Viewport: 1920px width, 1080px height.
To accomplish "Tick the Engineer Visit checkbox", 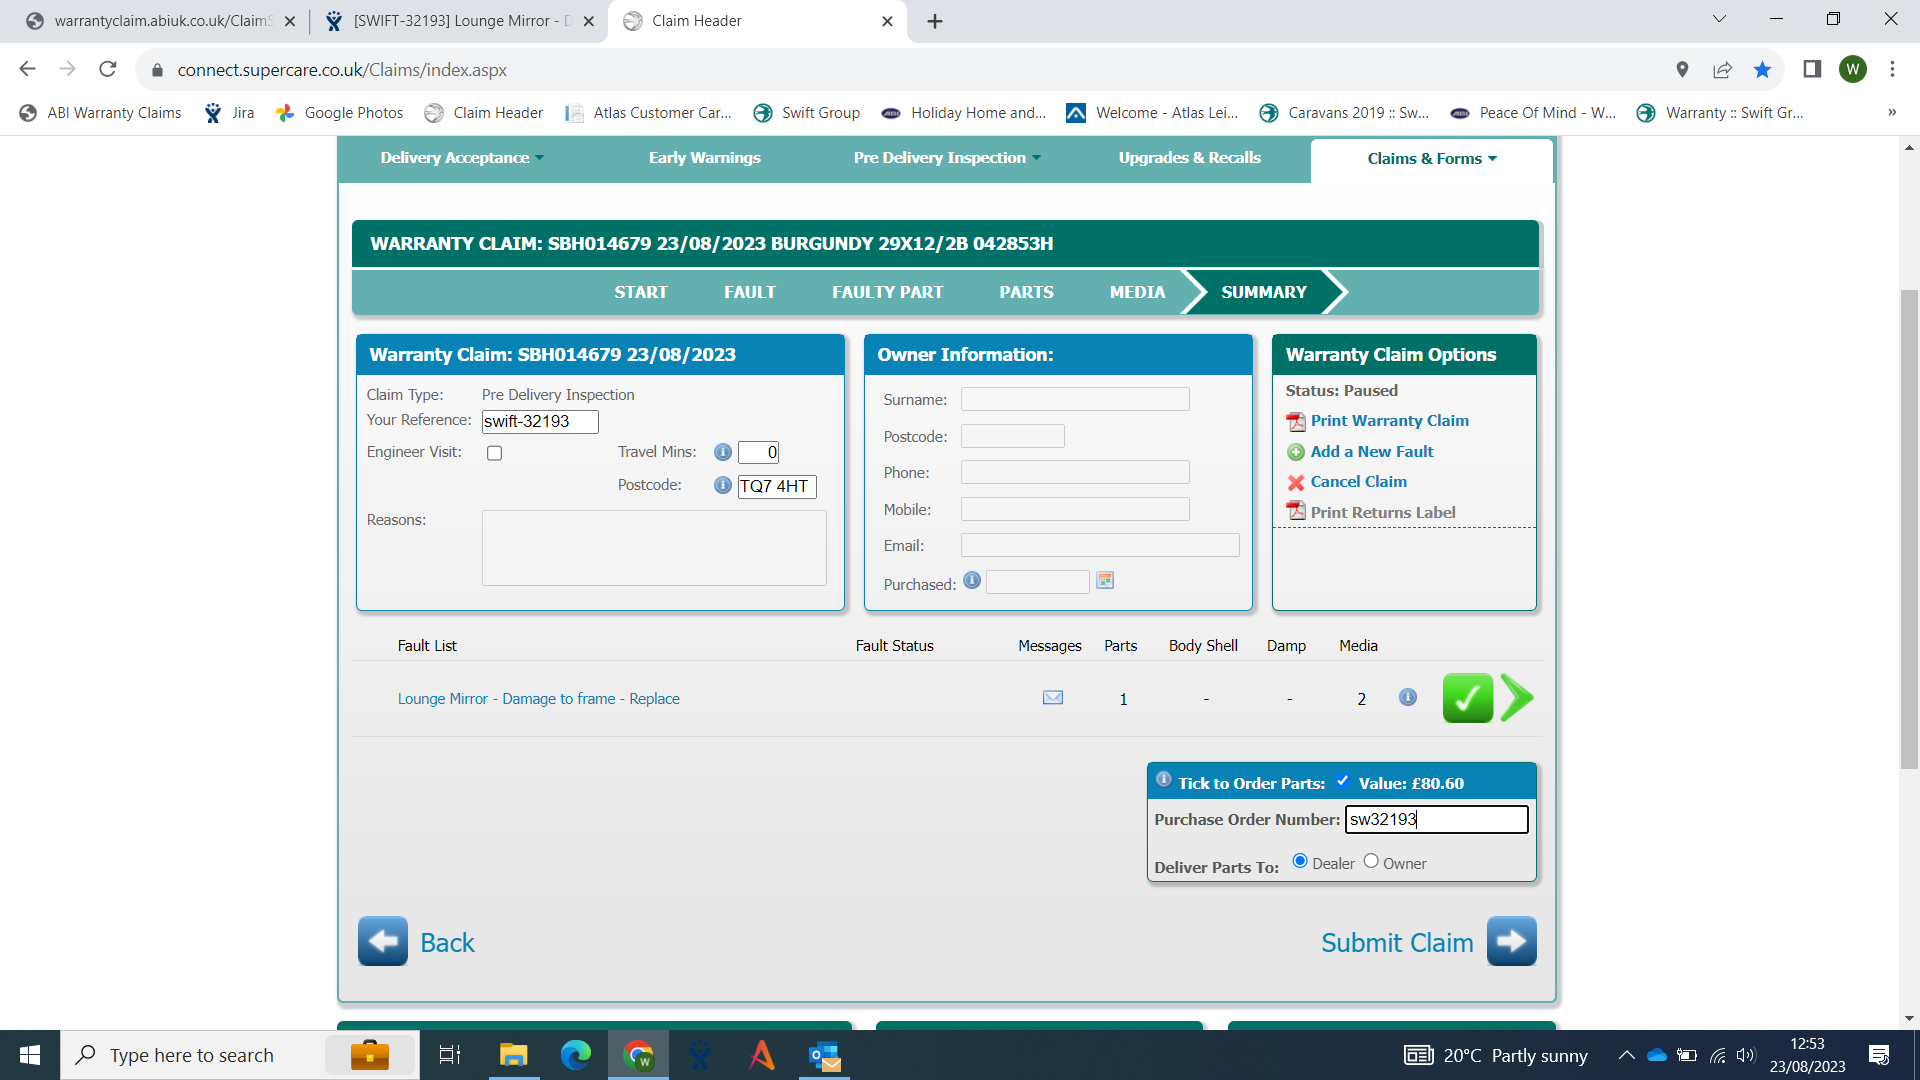I will coord(494,453).
